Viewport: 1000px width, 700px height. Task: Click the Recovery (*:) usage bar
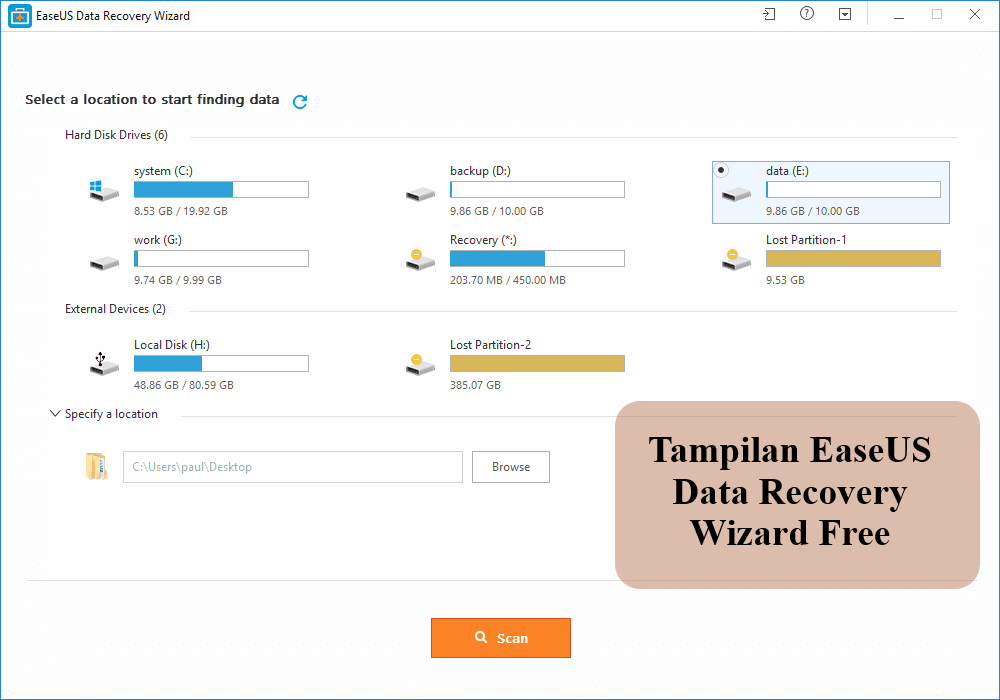(538, 258)
